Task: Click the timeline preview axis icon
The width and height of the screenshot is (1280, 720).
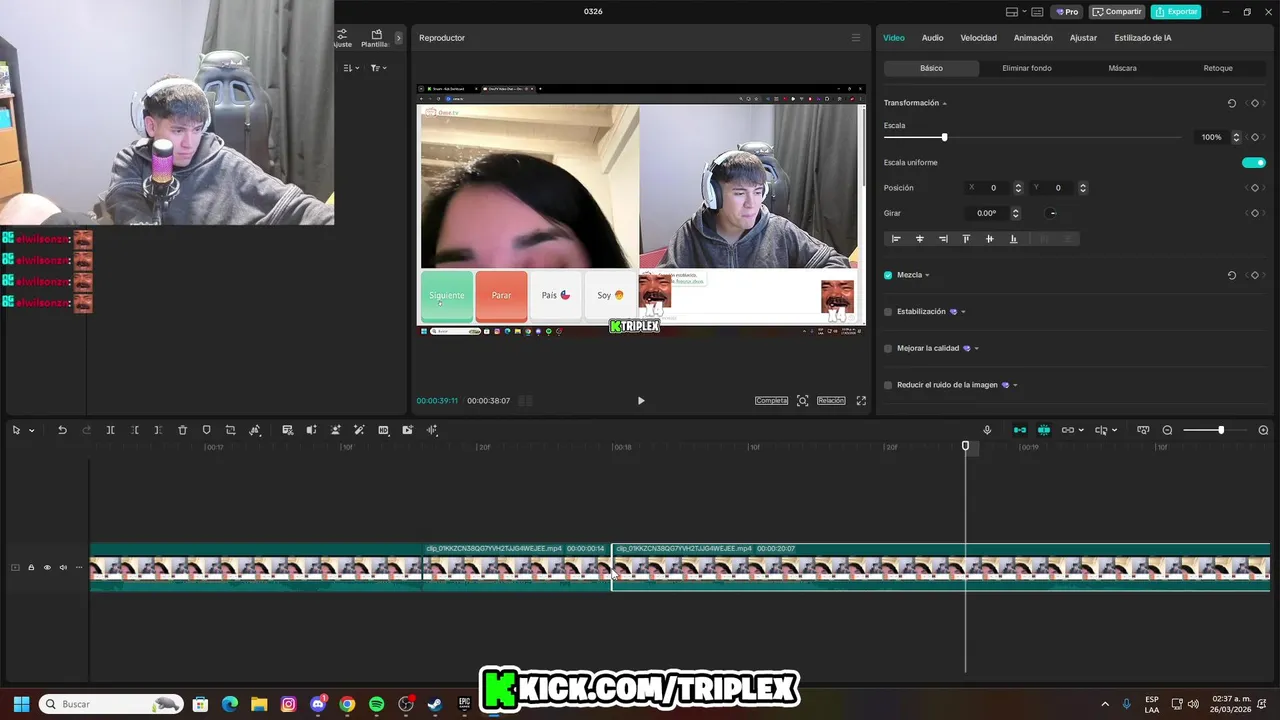Action: [x=1143, y=430]
